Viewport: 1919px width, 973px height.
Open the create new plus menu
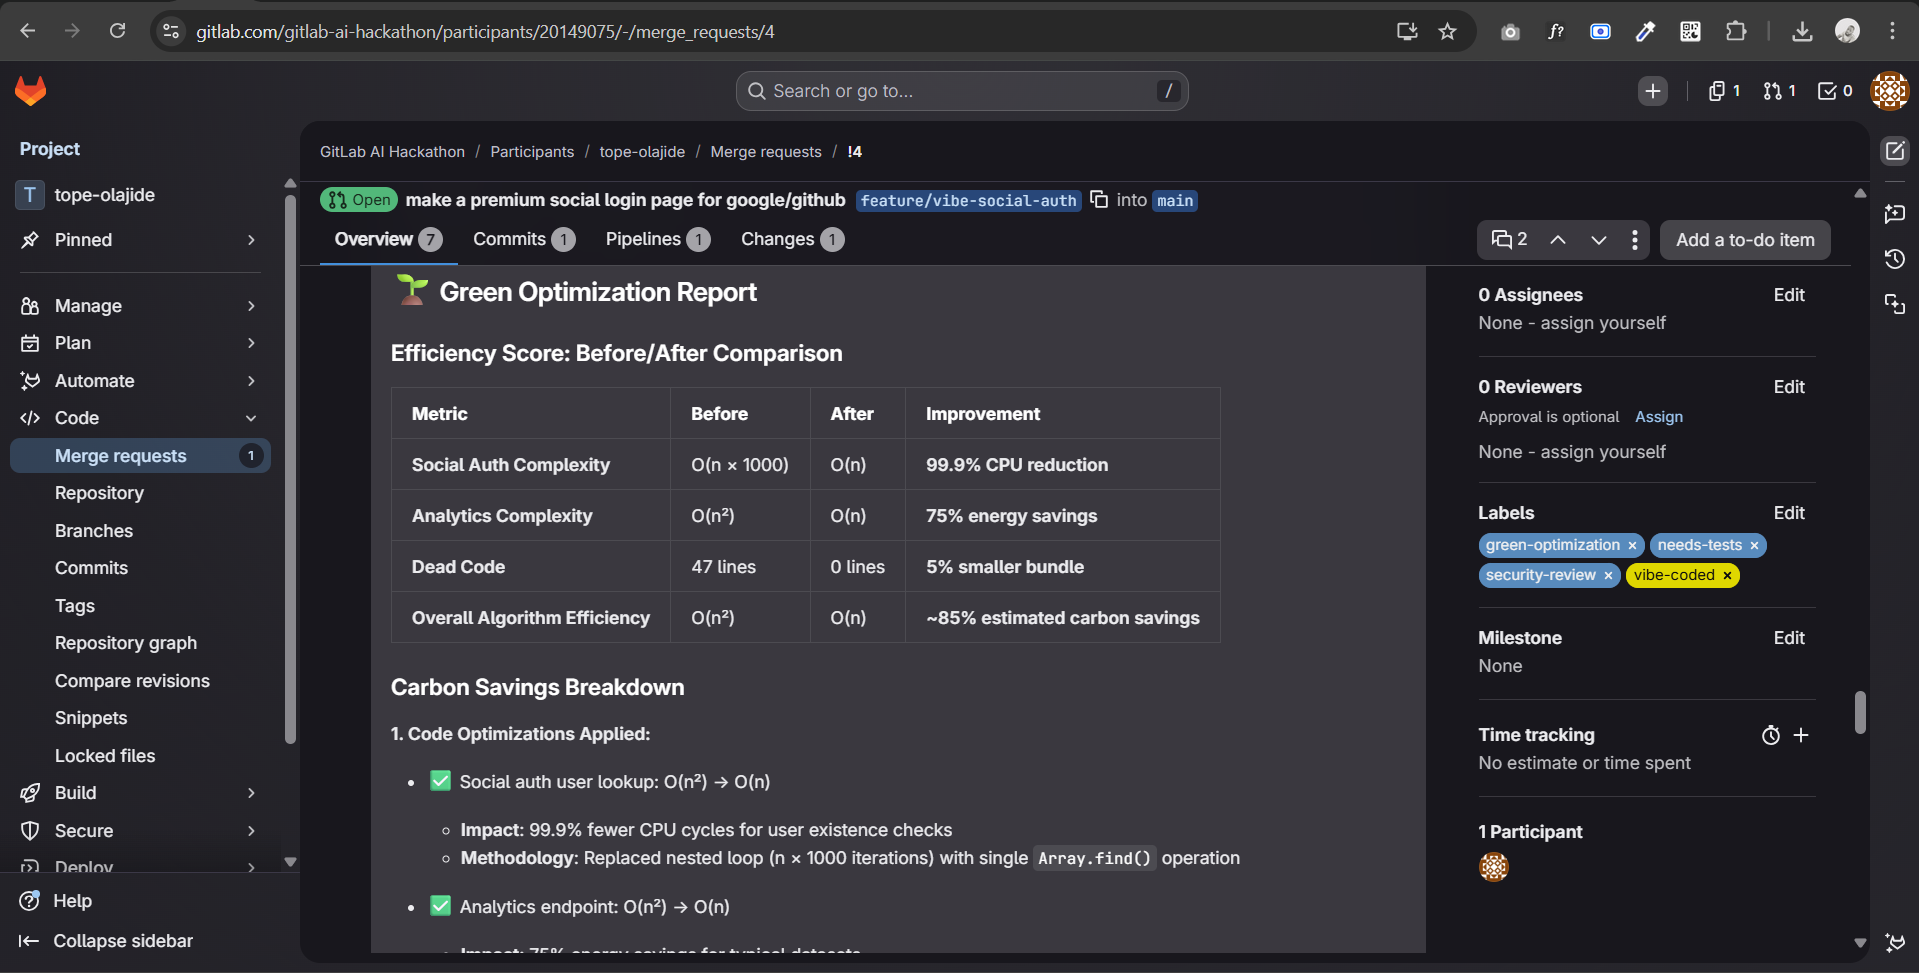pos(1653,91)
